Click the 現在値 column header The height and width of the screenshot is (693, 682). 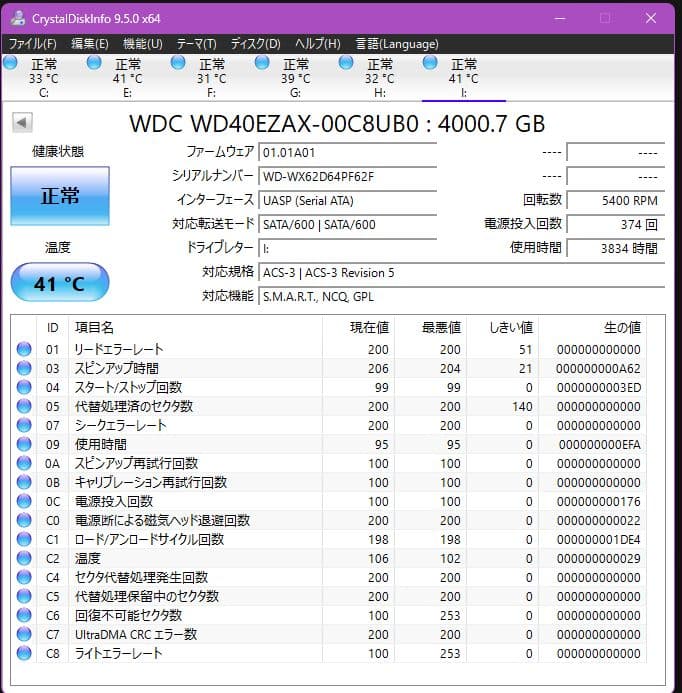pyautogui.click(x=358, y=327)
